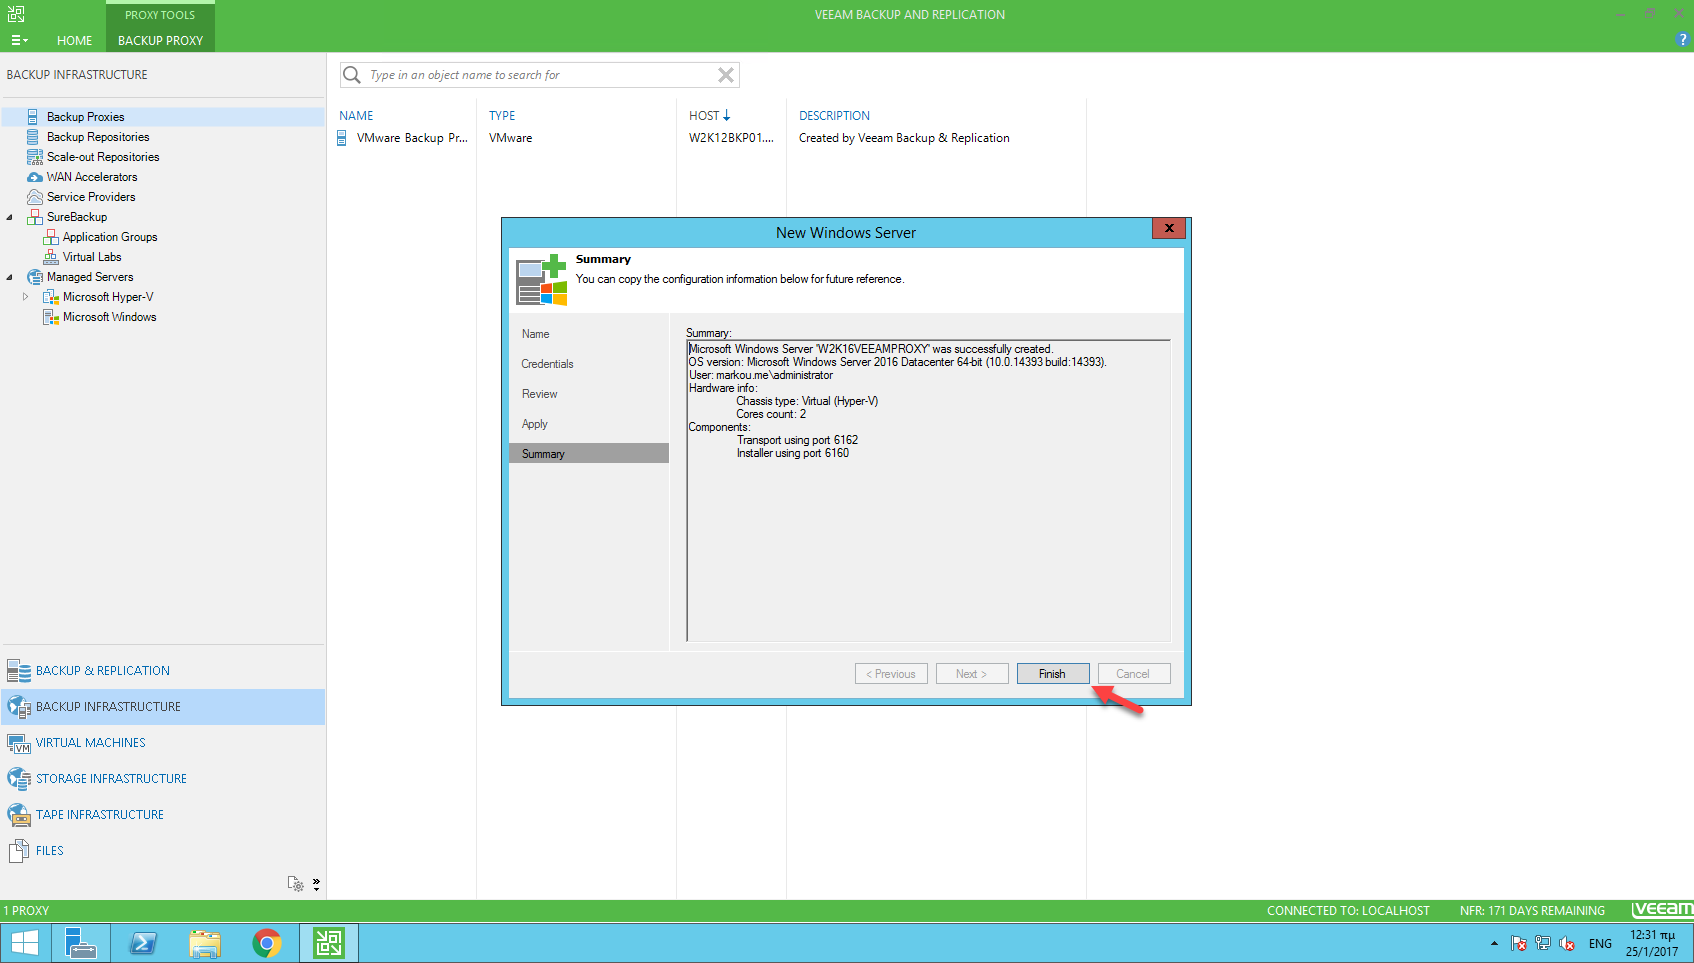Click the Backup Infrastructure pane icon

point(19,707)
